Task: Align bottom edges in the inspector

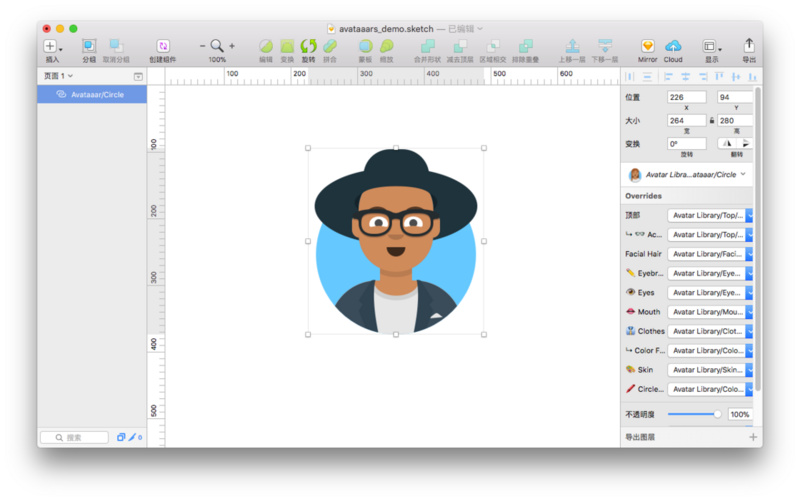Action: (752, 77)
